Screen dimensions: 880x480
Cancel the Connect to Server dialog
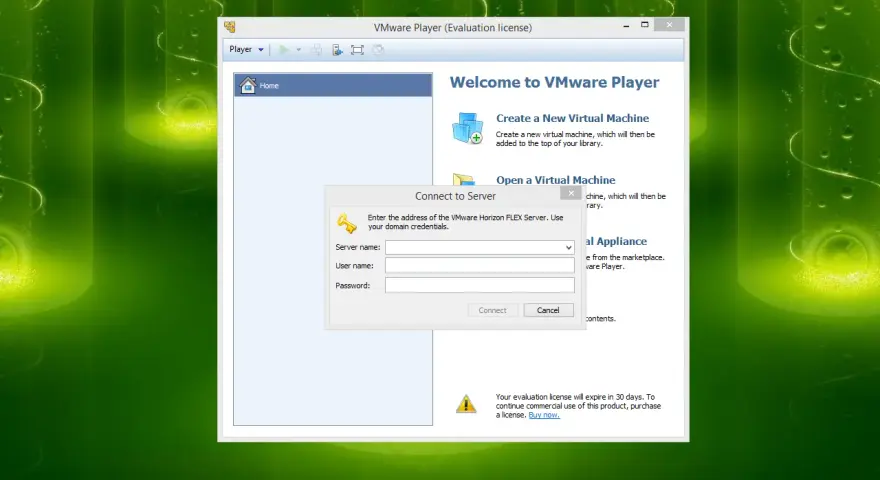click(x=548, y=310)
